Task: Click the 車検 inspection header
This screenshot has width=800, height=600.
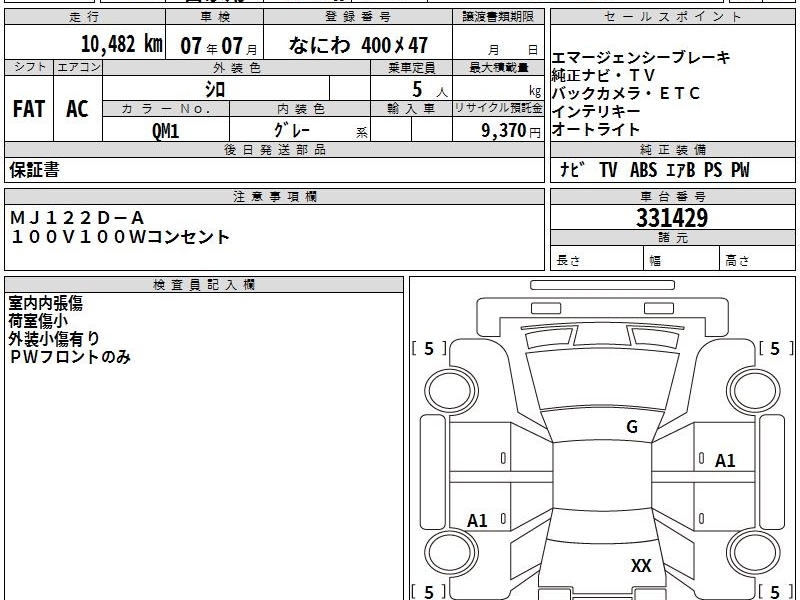Action: click(x=215, y=17)
